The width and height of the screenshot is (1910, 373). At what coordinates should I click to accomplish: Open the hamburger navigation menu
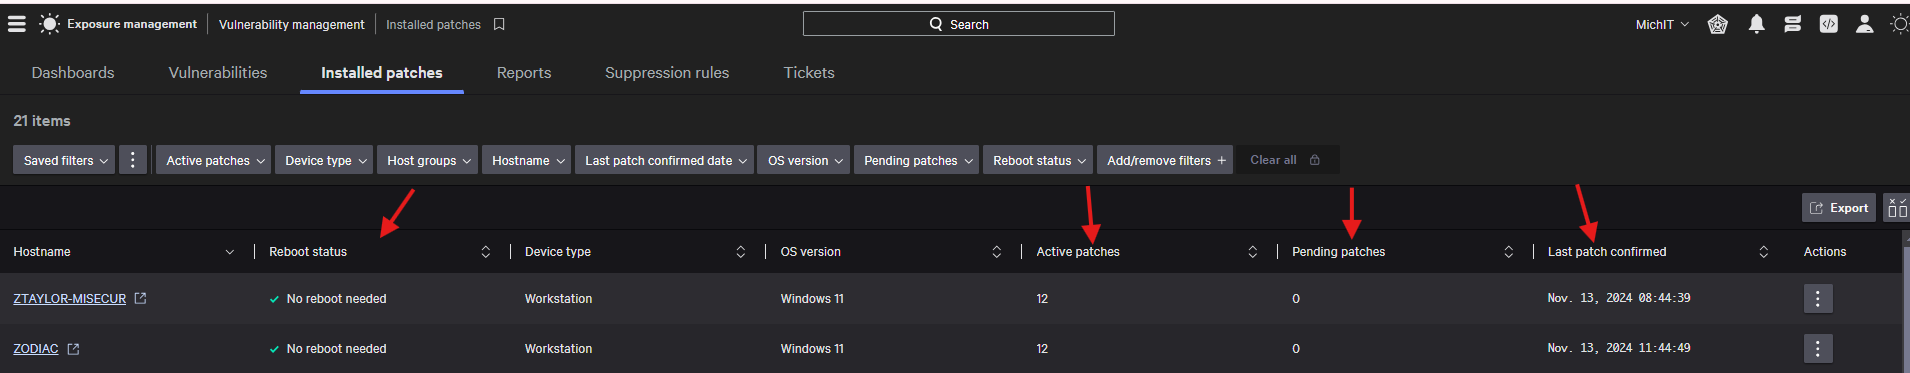tap(17, 24)
